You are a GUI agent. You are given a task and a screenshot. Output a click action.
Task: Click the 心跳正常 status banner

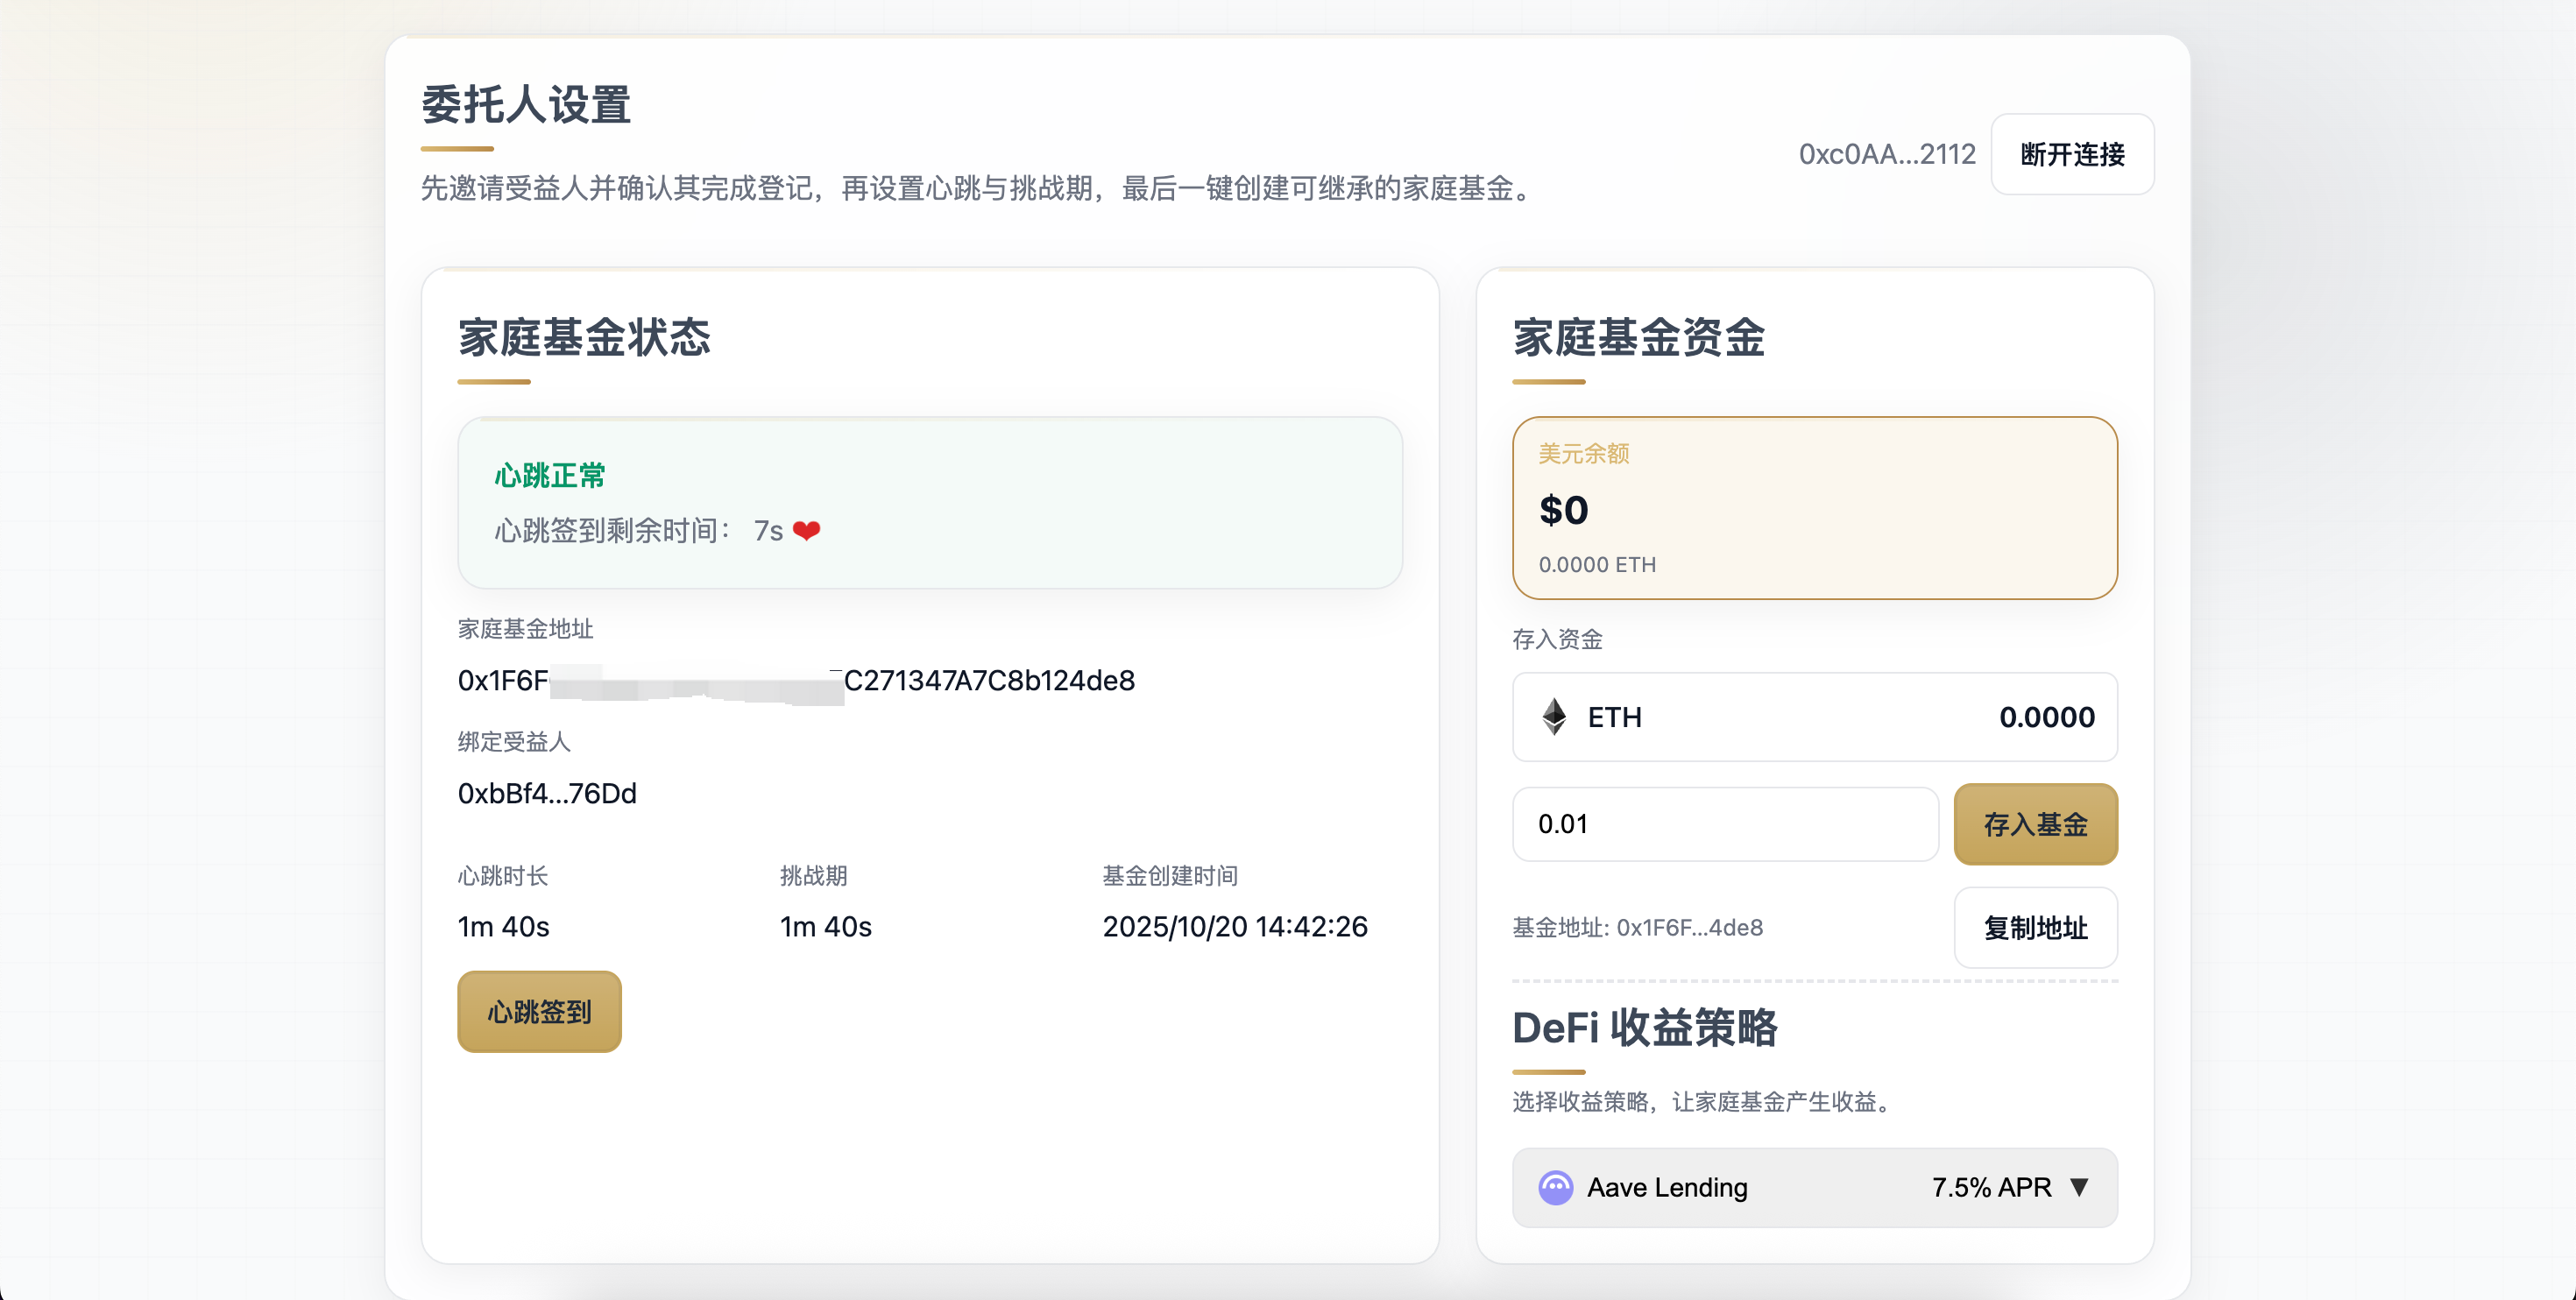click(929, 502)
